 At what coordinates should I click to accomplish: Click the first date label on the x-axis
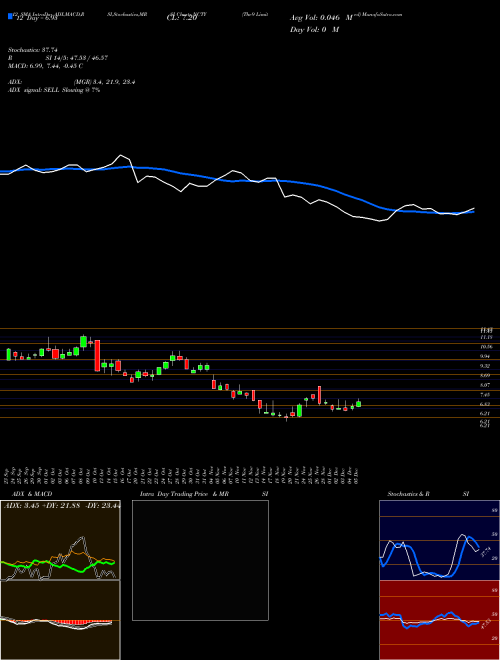(8, 475)
